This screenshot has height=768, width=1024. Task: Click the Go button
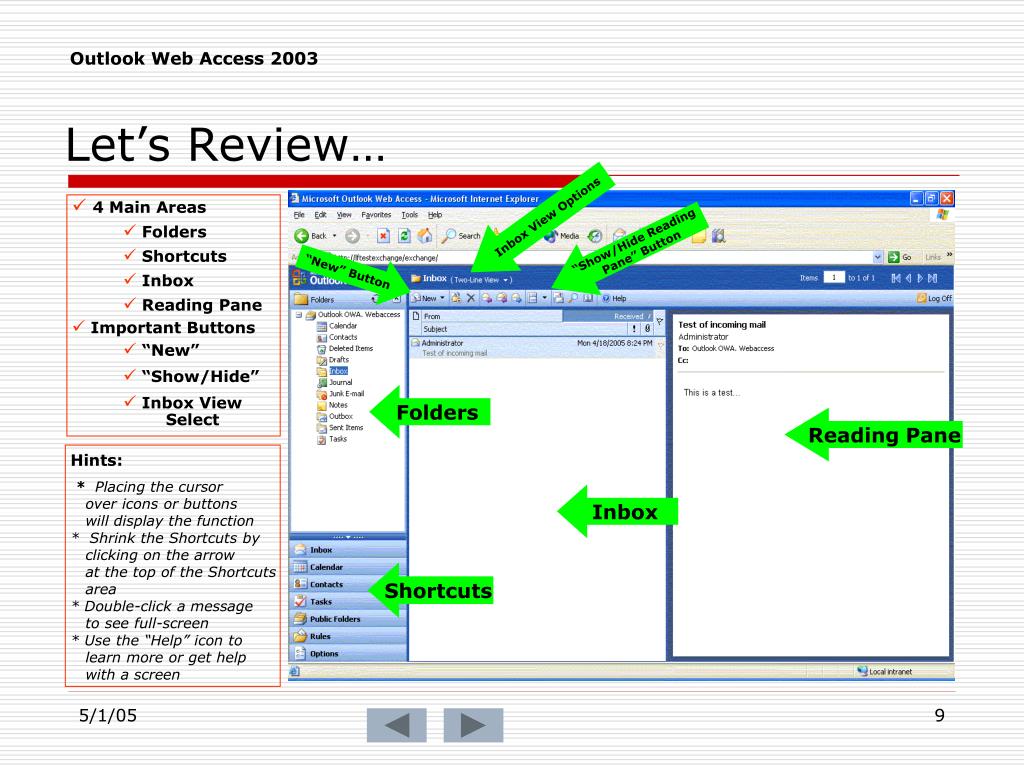900,257
